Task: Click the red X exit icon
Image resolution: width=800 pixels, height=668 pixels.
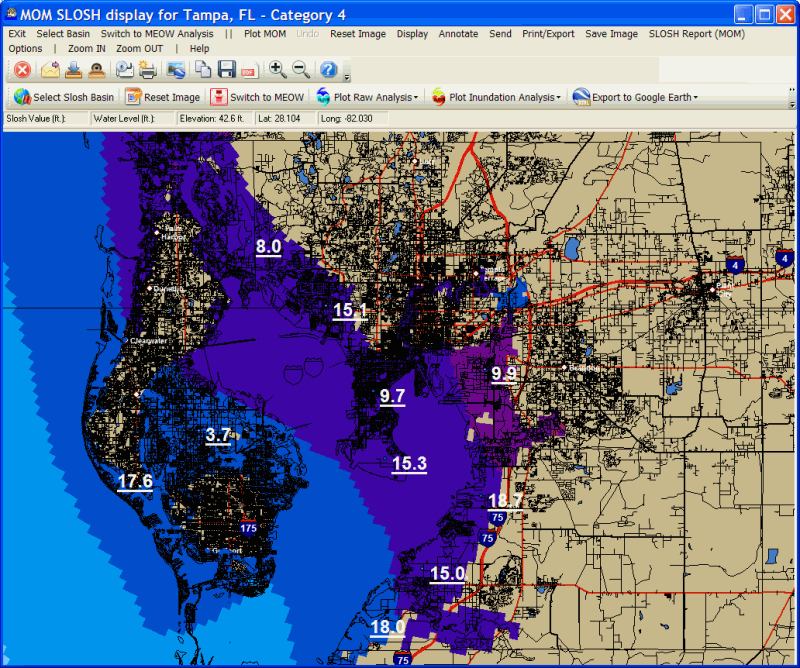Action: tap(22, 70)
